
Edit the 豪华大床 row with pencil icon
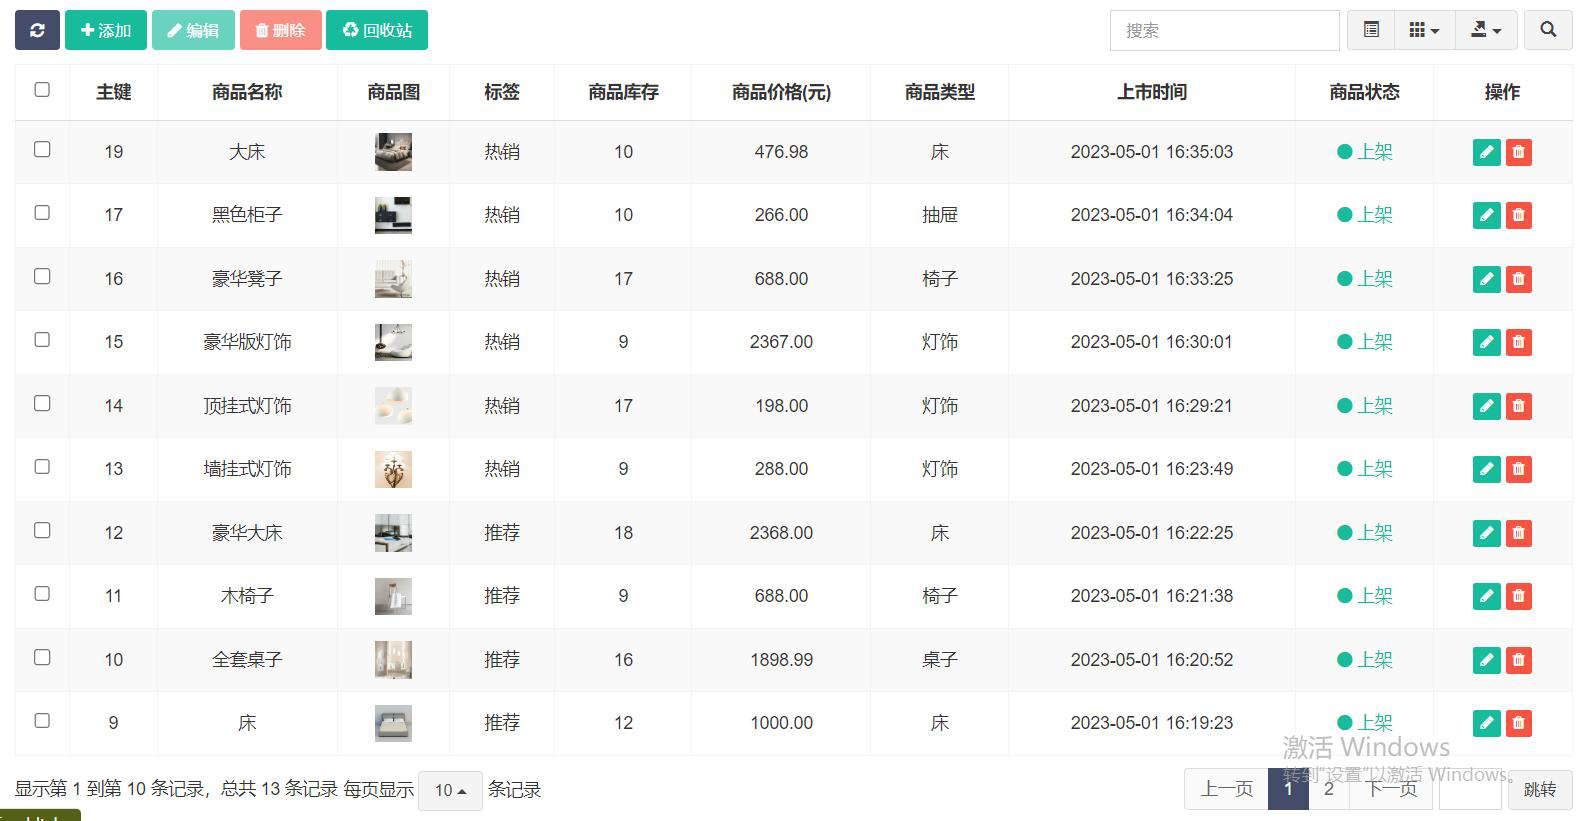point(1486,533)
